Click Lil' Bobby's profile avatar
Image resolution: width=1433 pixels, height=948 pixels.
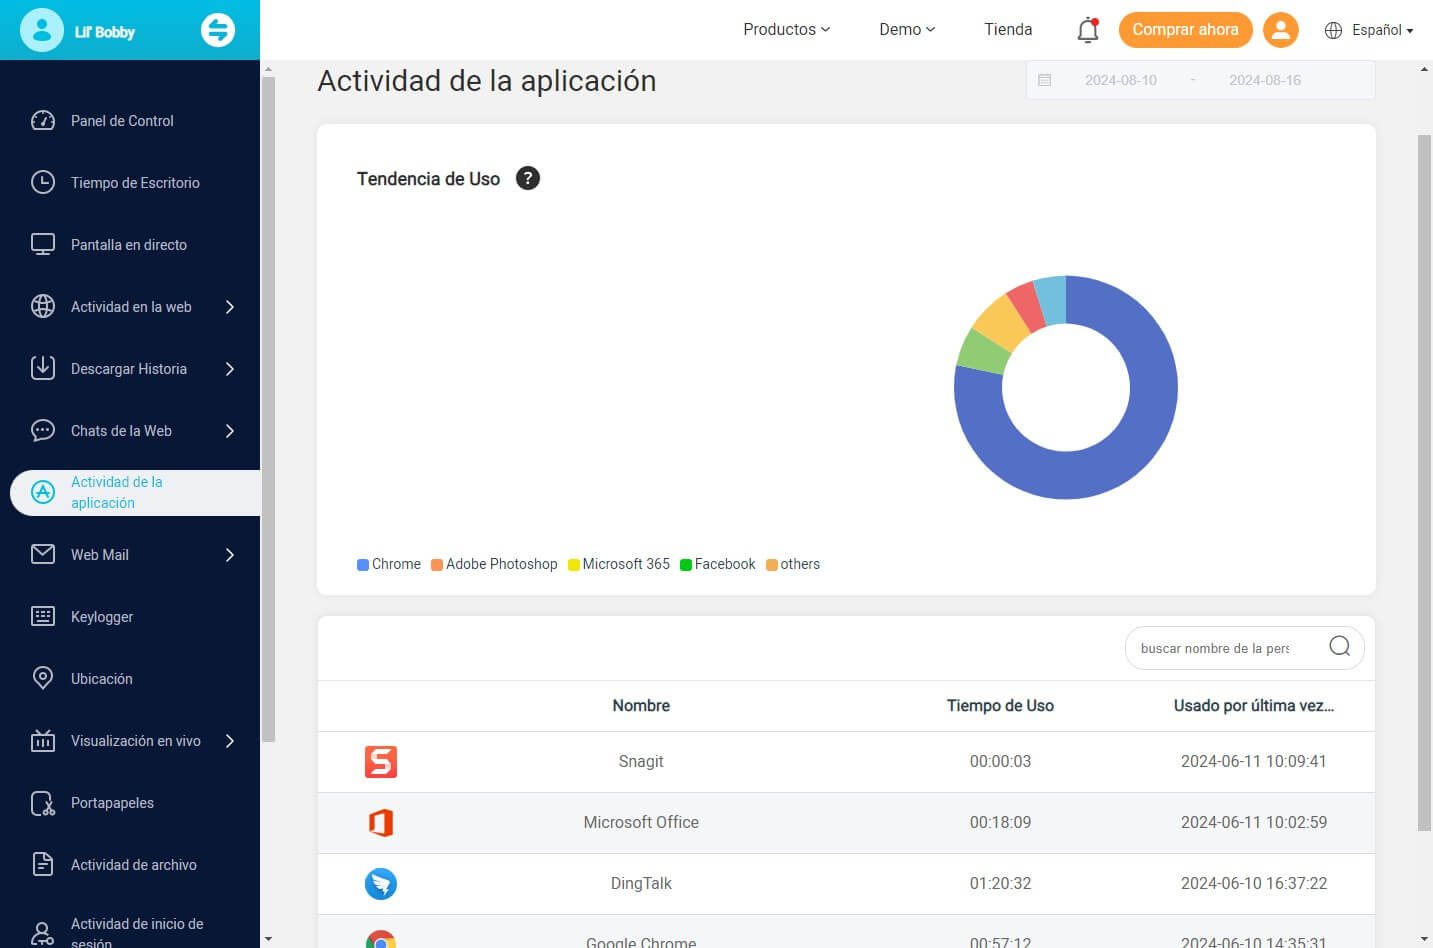point(42,30)
